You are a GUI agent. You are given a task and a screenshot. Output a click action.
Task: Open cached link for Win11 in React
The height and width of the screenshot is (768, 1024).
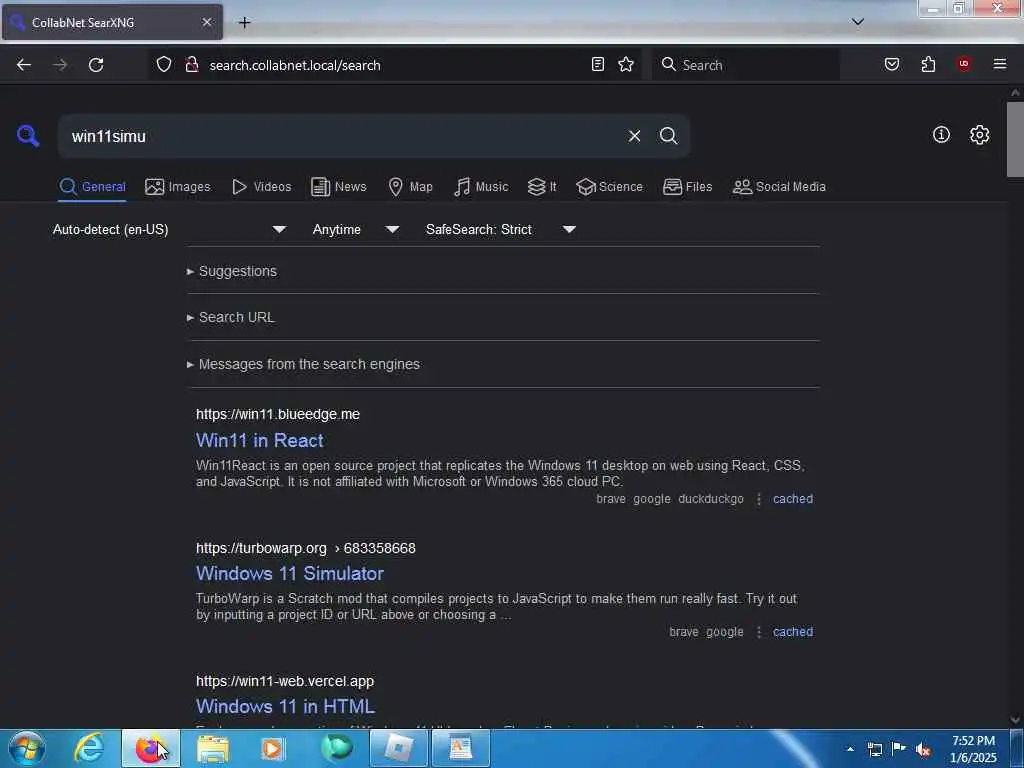point(793,499)
